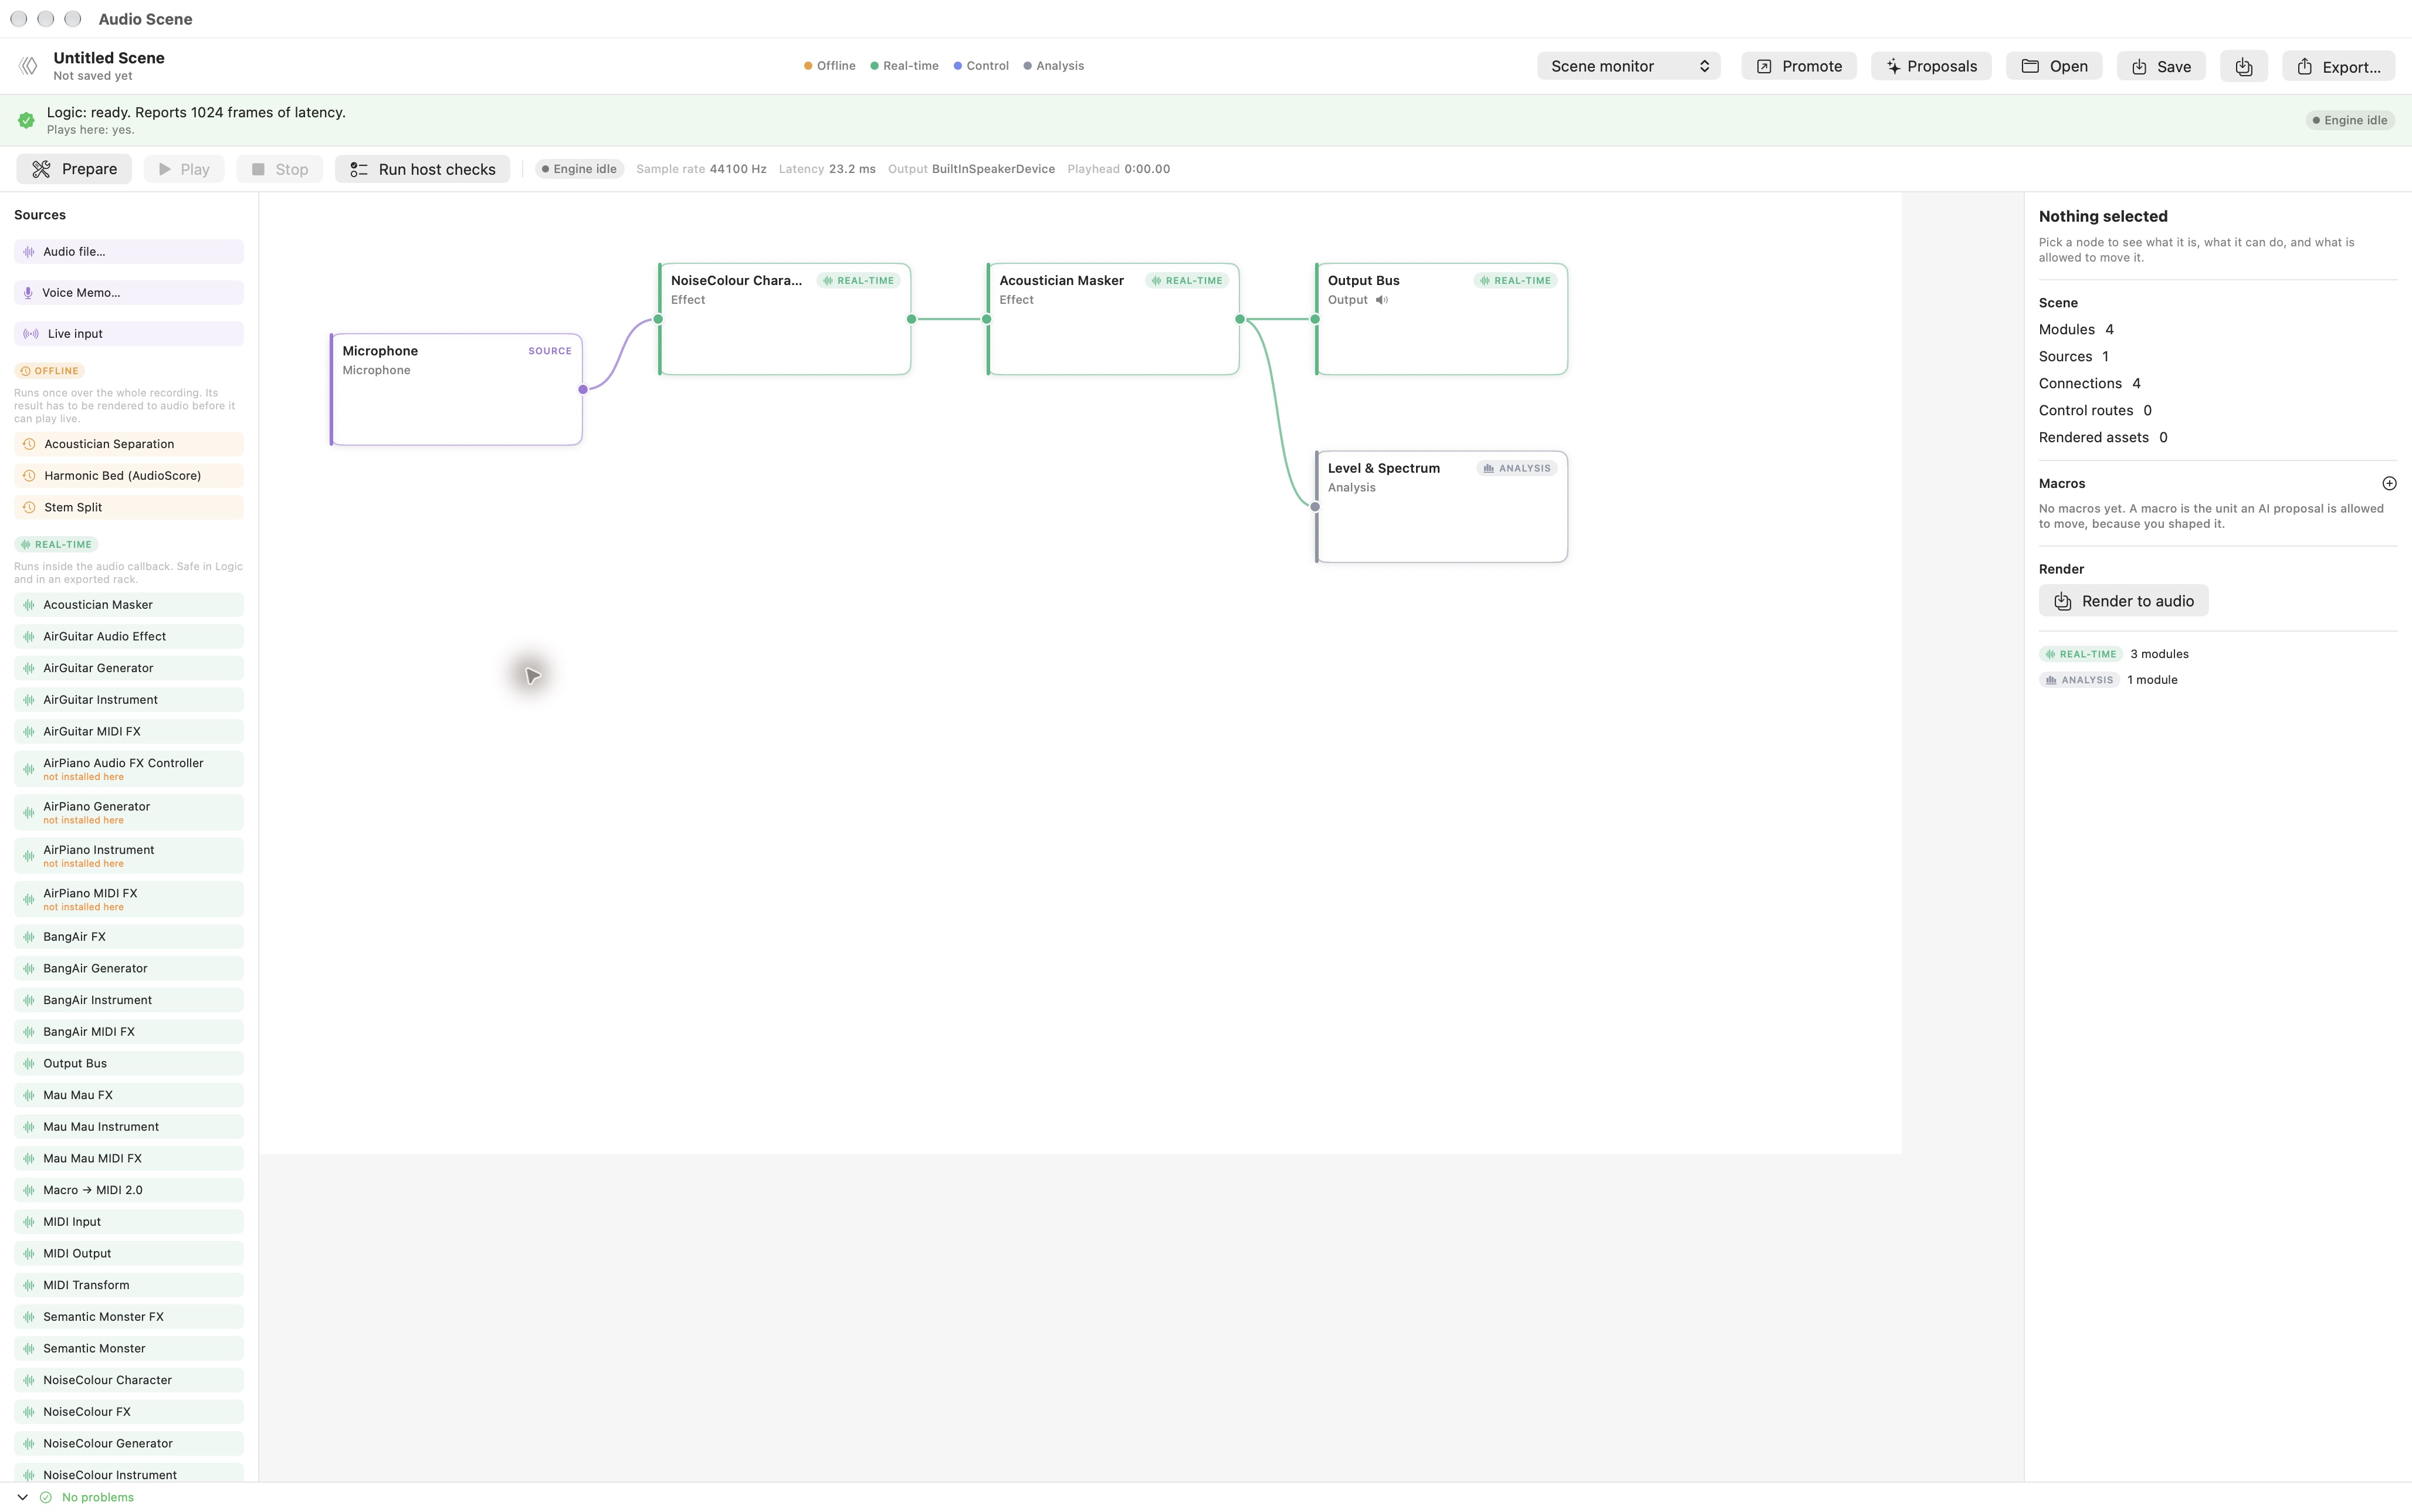Click the speaker icon on the Output Bus node

1382,300
